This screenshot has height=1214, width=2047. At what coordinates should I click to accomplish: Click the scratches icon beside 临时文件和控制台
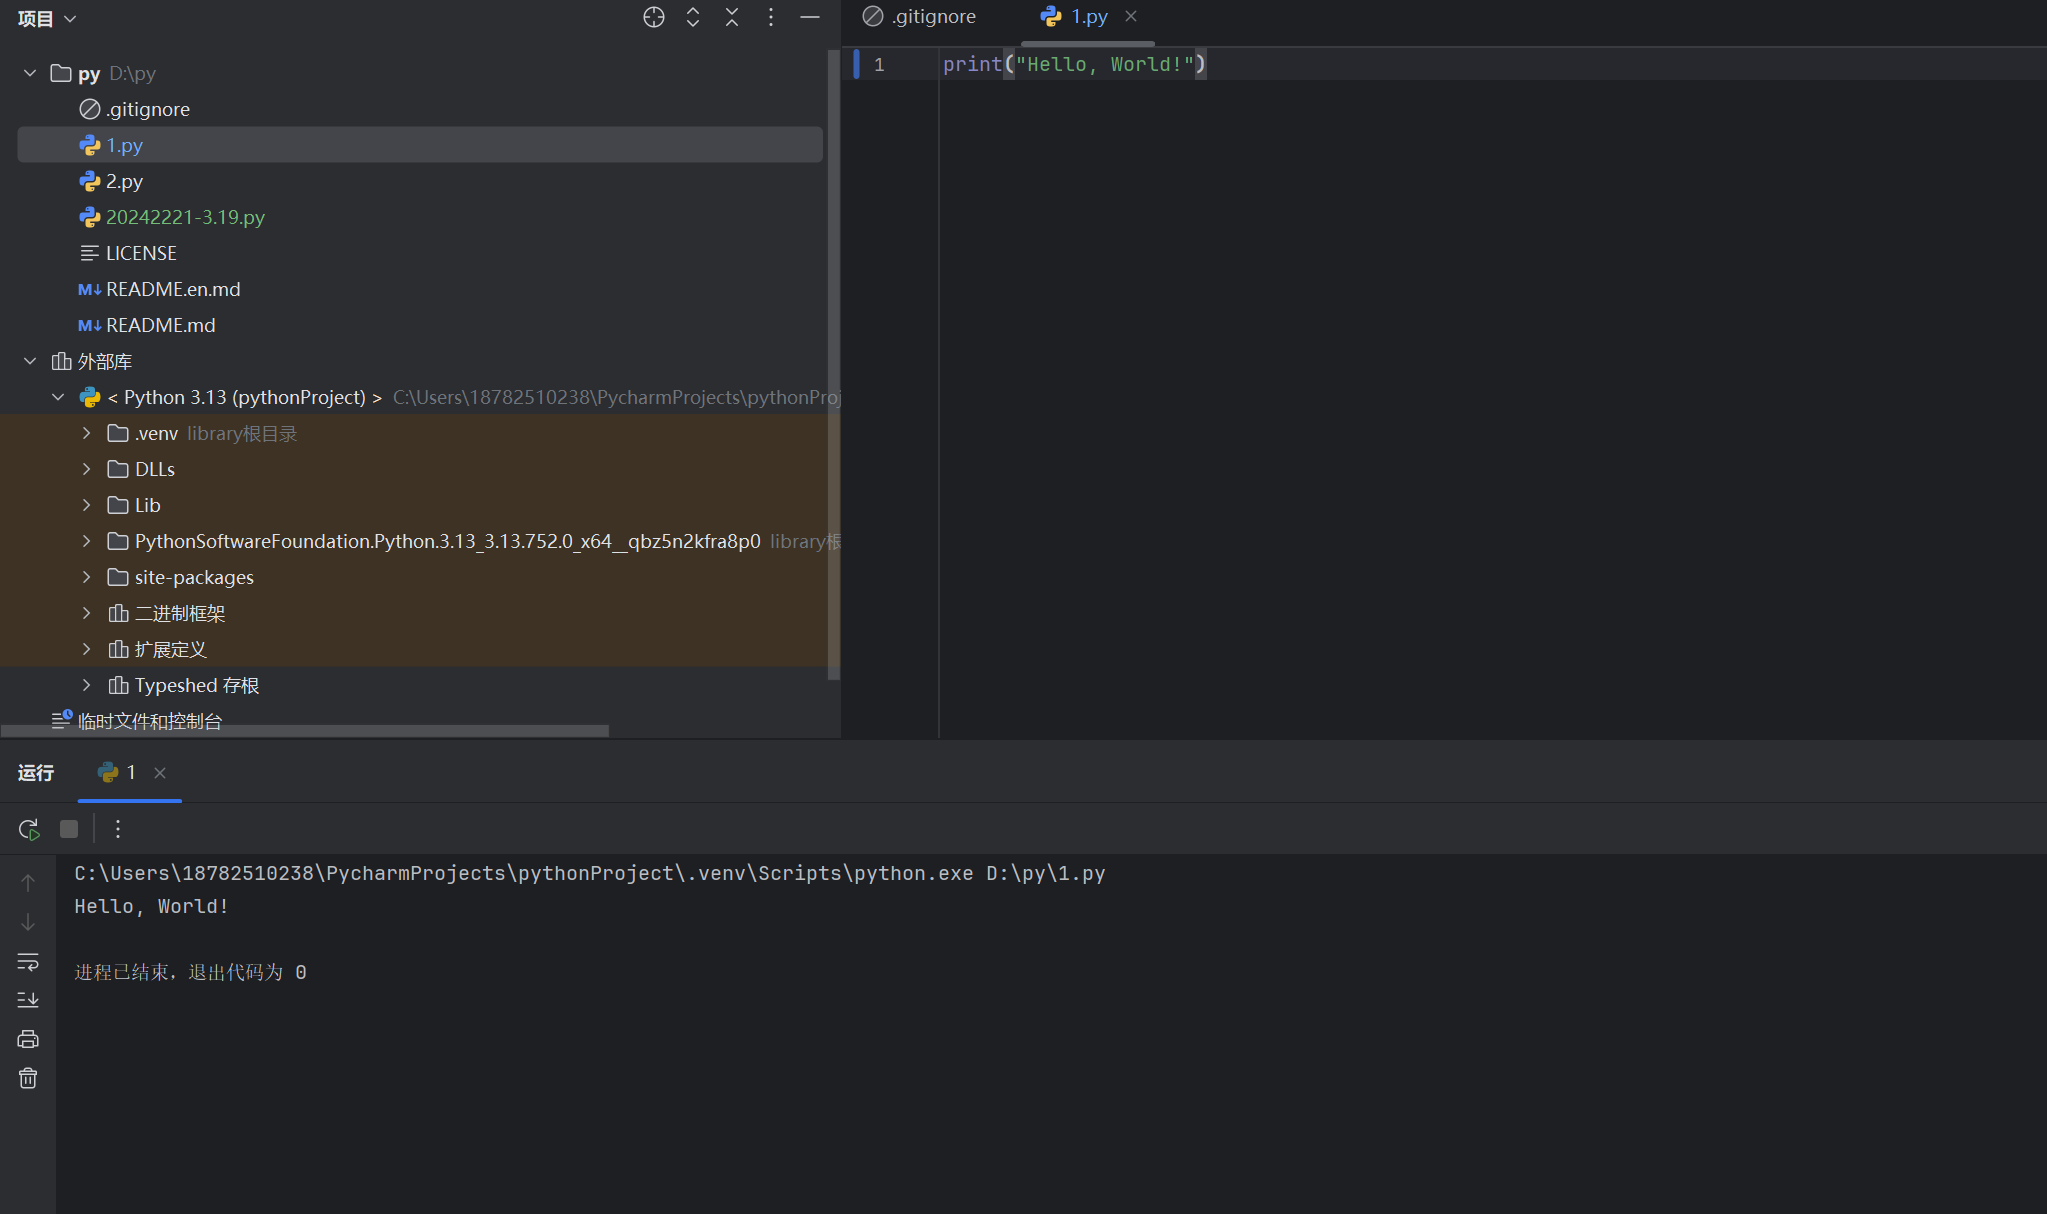(62, 718)
